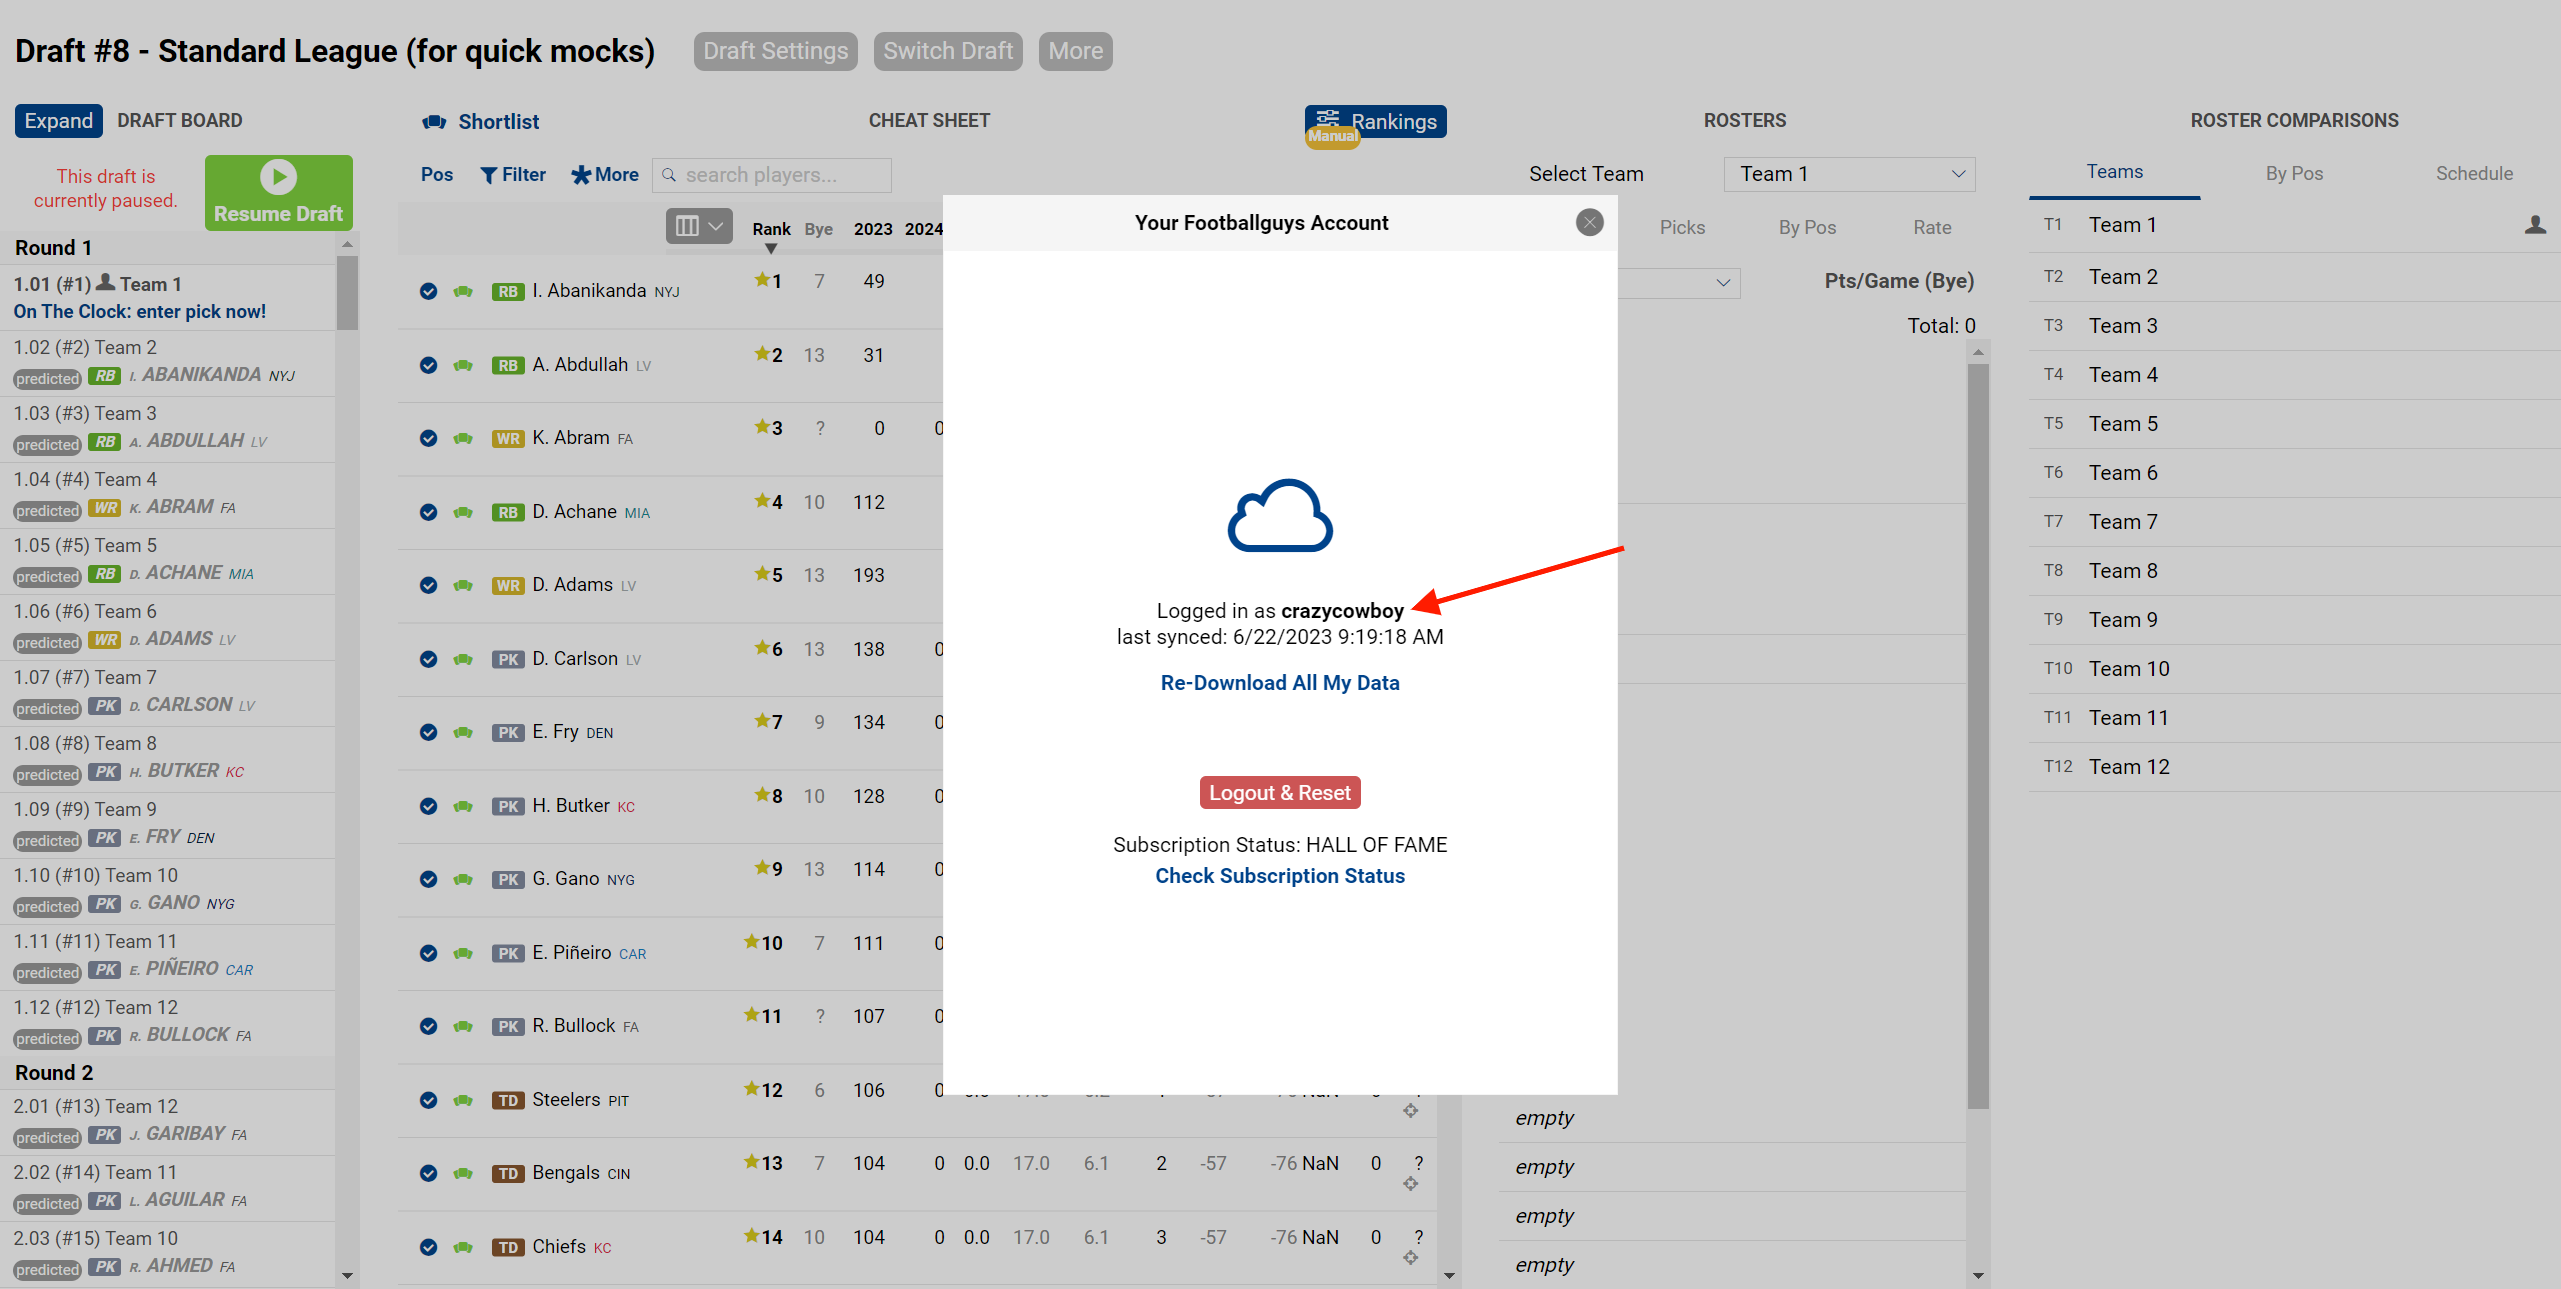
Task: Click Re-Download All My Data link
Action: pyautogui.click(x=1280, y=683)
